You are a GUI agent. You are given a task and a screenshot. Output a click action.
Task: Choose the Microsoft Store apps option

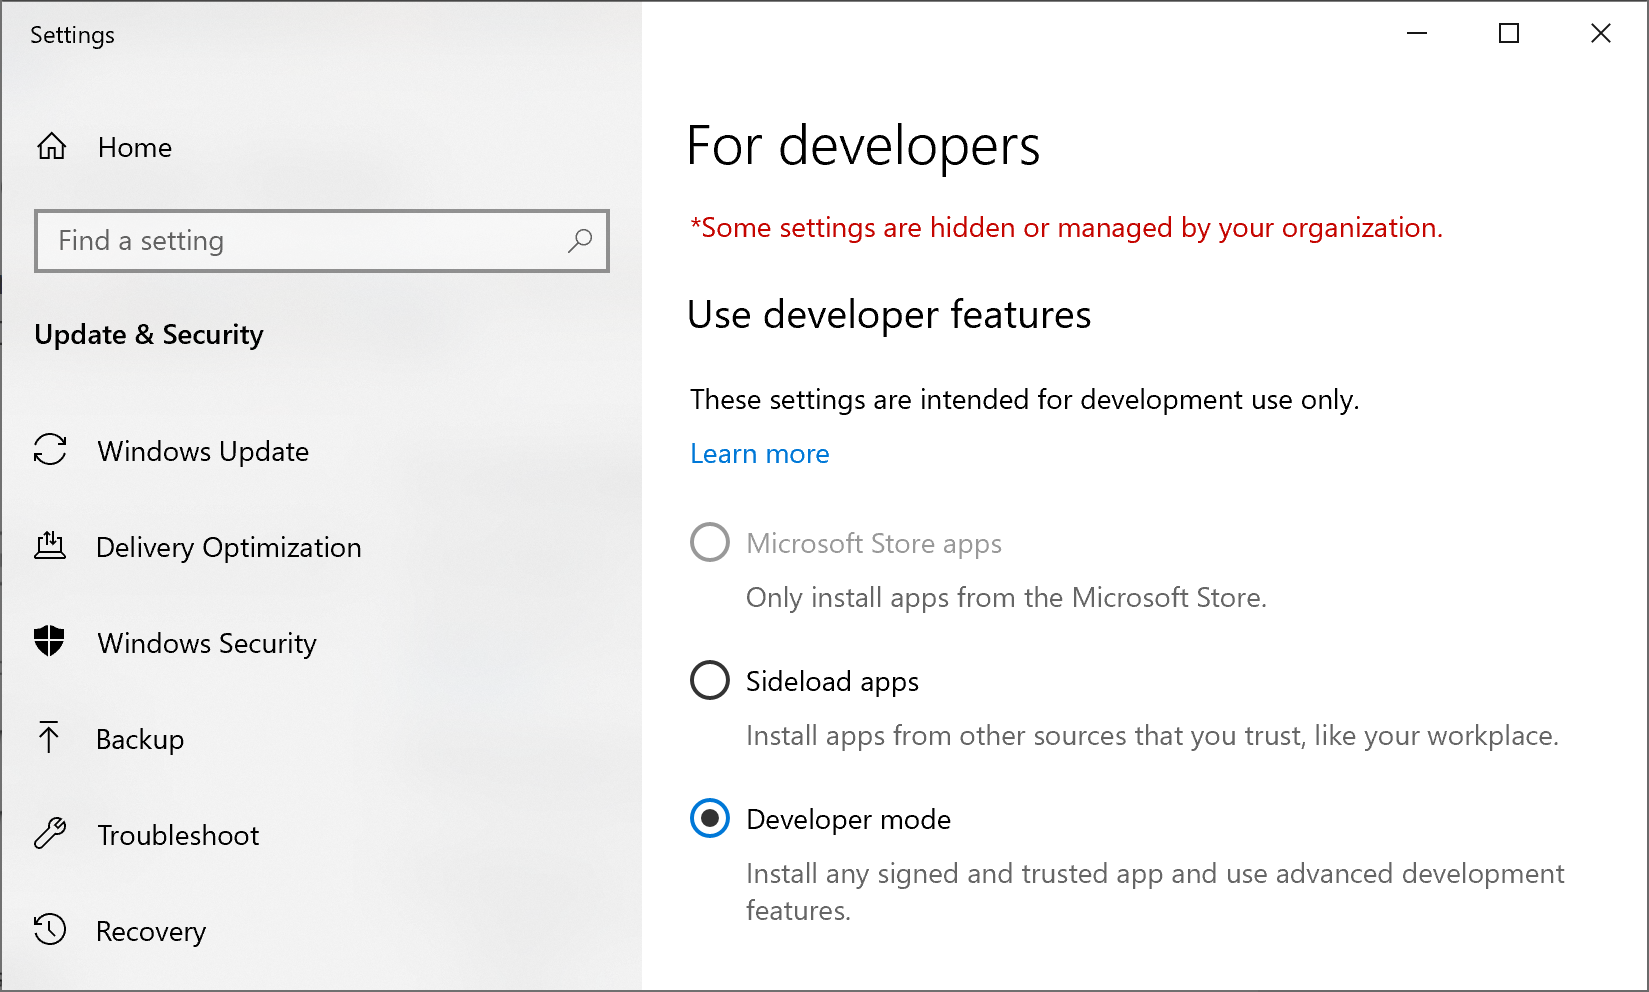(710, 543)
